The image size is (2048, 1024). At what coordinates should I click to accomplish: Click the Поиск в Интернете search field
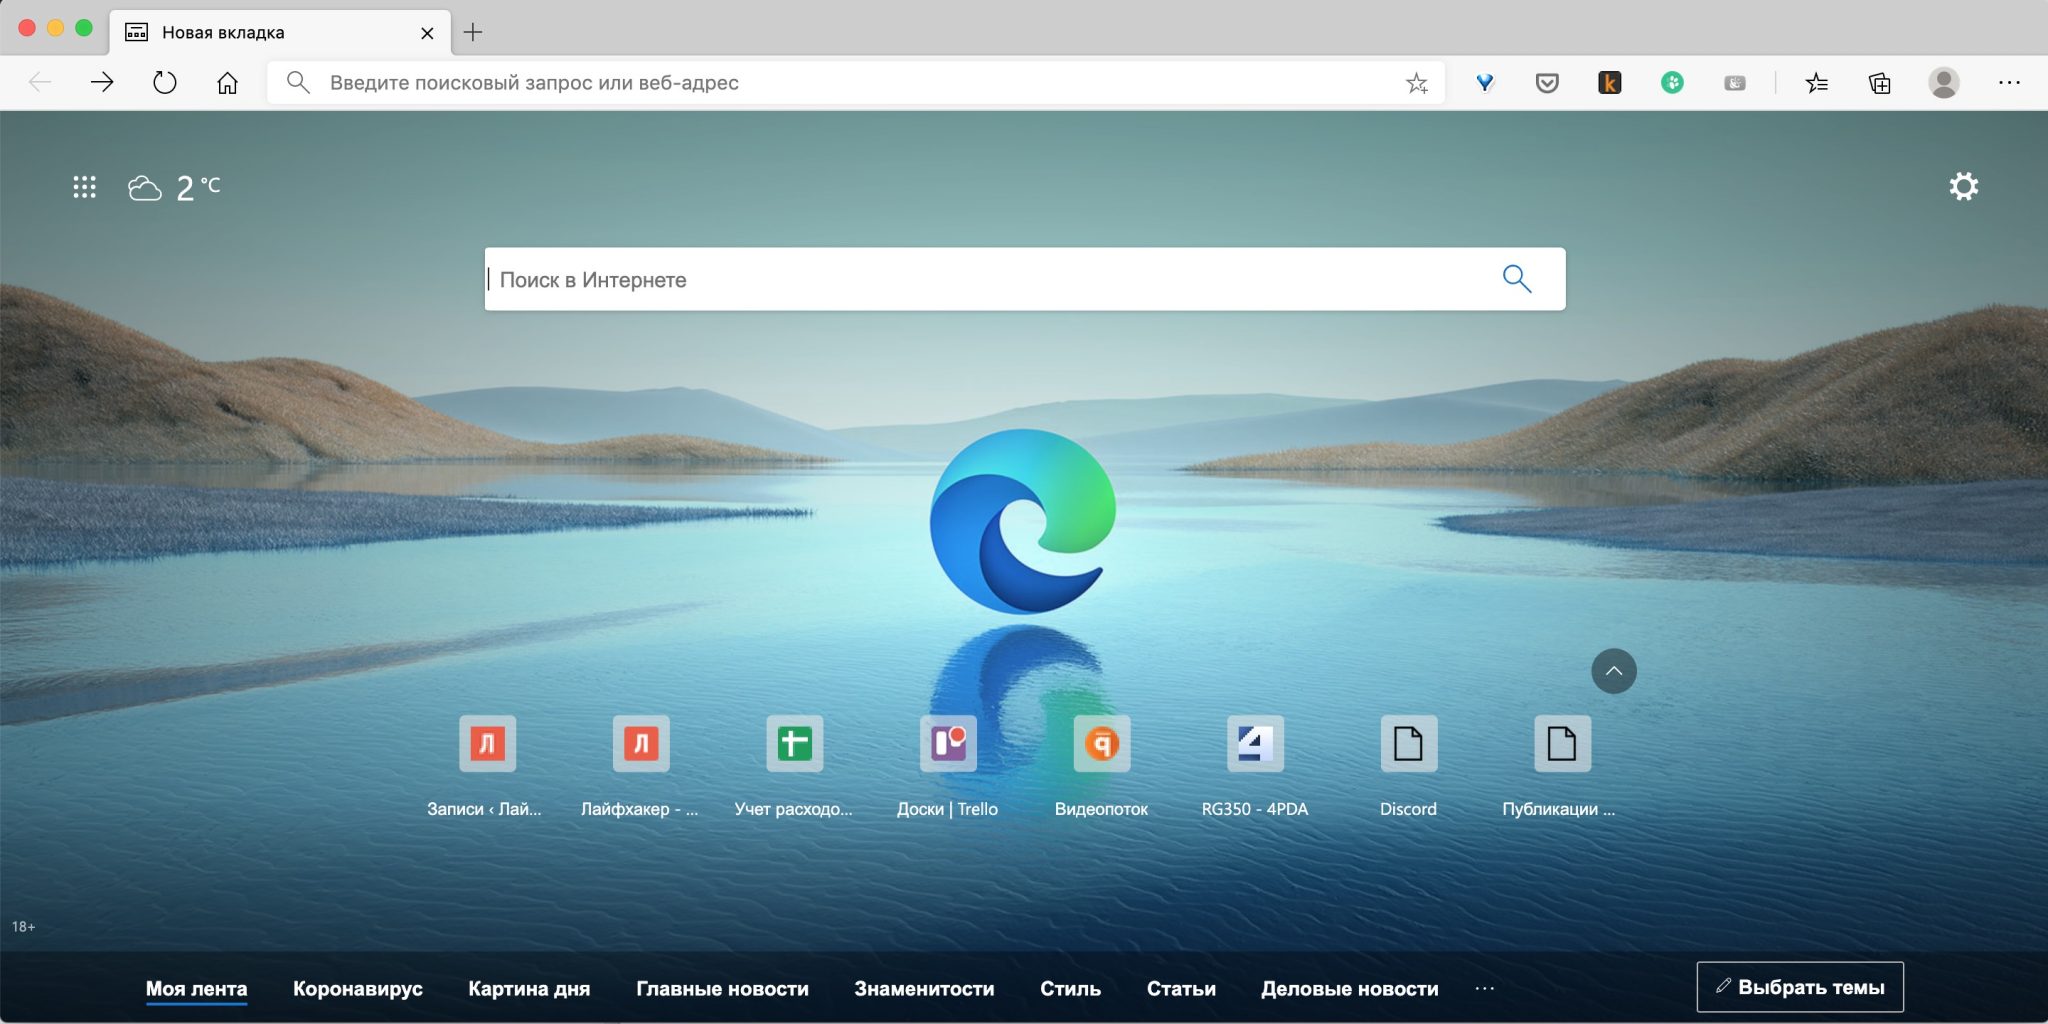(990, 279)
